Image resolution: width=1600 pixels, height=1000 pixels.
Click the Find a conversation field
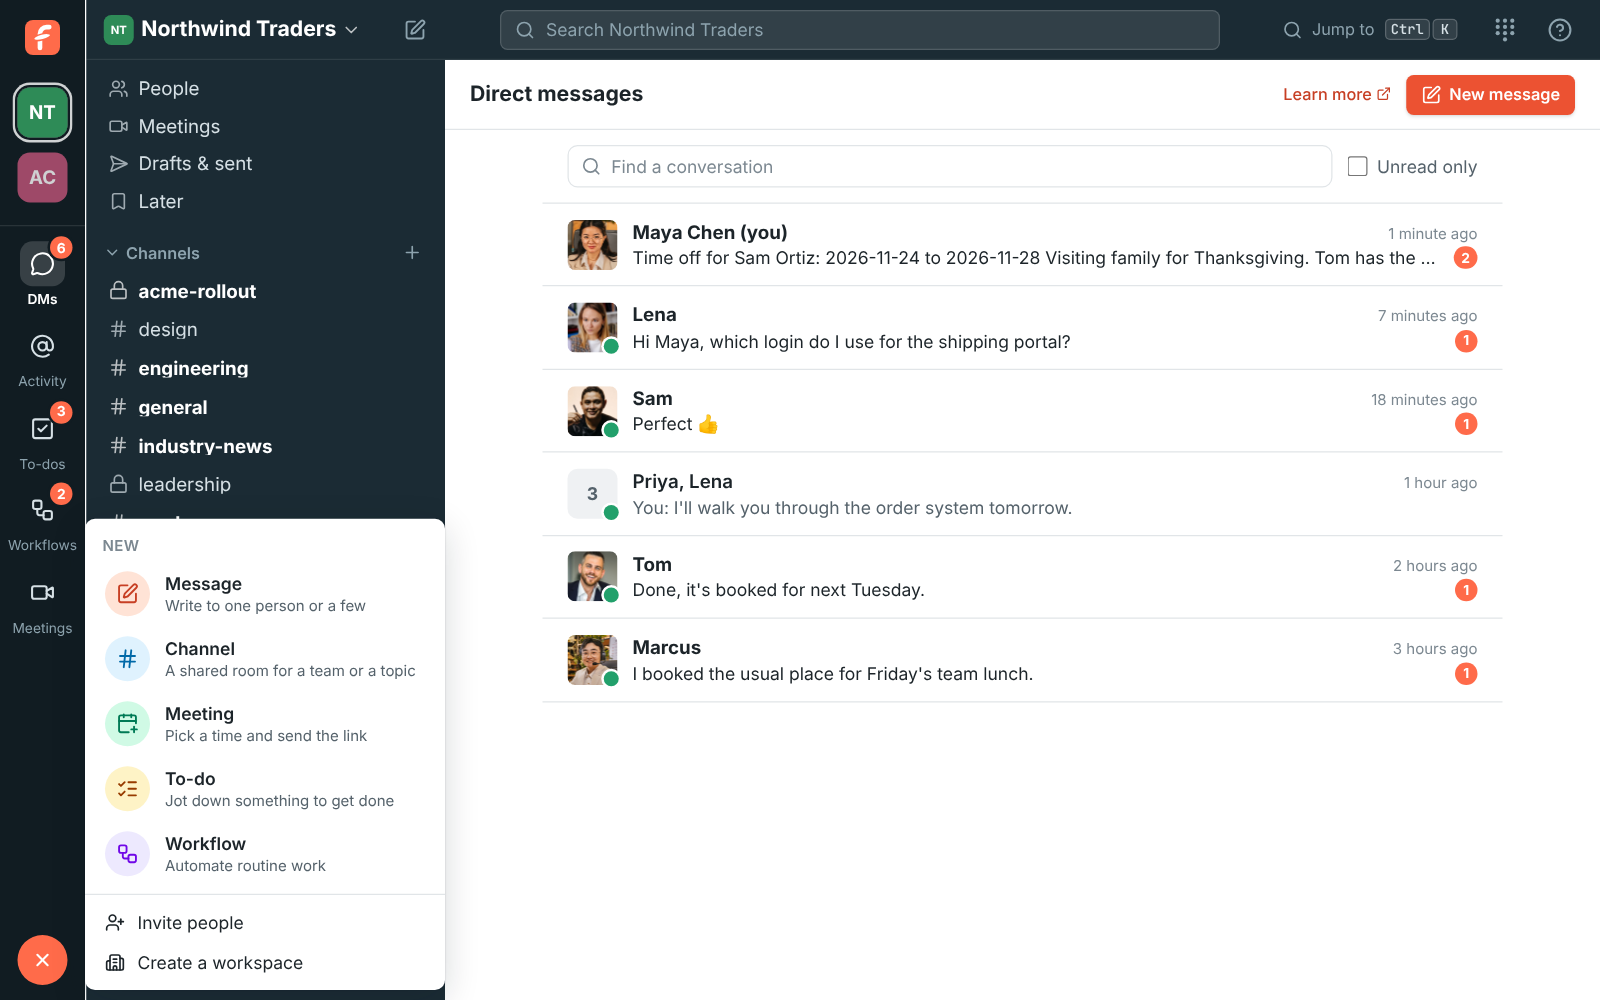950,167
